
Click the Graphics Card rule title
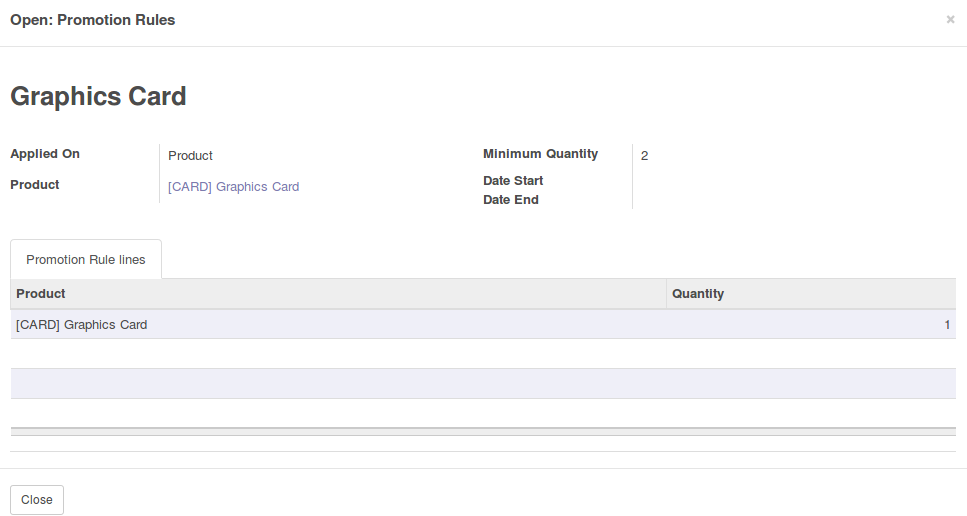tap(98, 96)
